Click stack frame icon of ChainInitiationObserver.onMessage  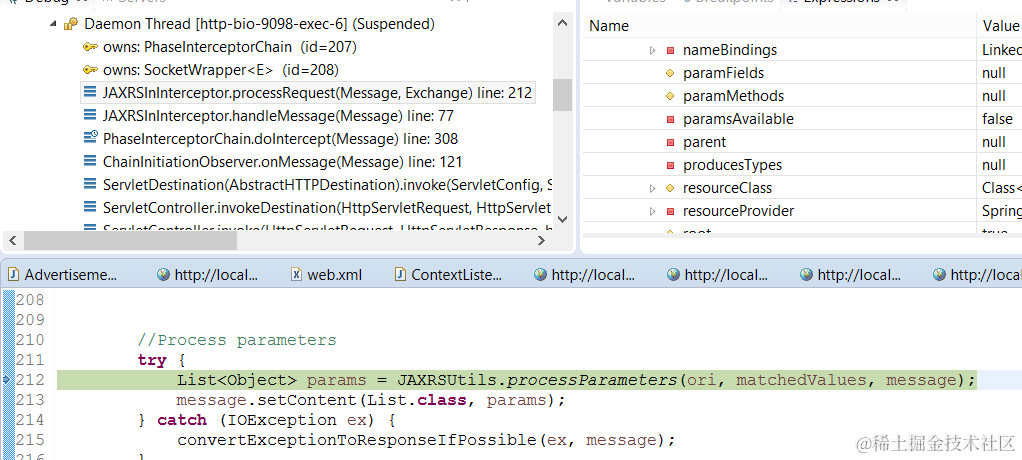click(91, 162)
